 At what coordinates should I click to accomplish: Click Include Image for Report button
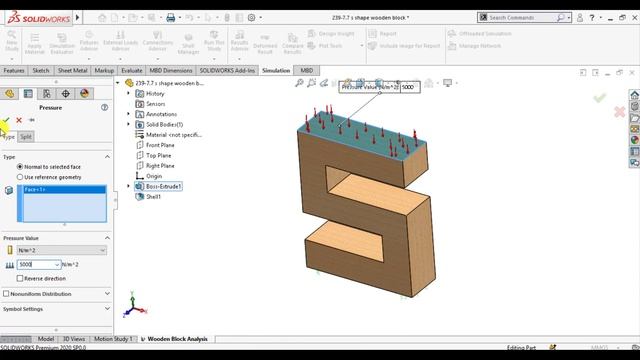click(x=404, y=46)
